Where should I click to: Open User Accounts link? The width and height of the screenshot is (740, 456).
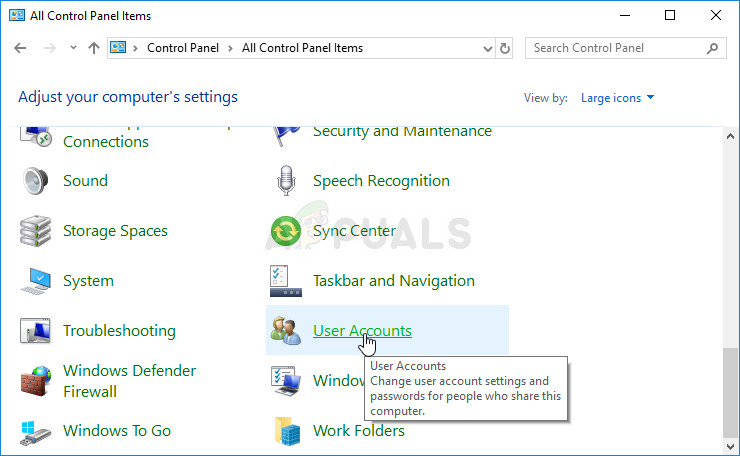[x=362, y=331]
